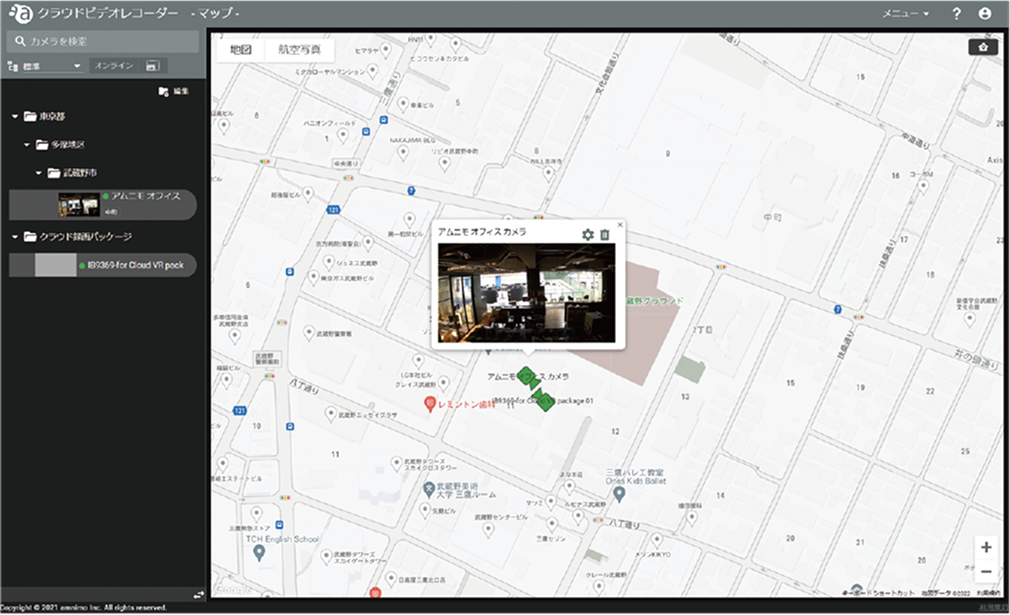The width and height of the screenshot is (1010, 615).
Task: Click the 武蔵野センタービル map pin
Action: [x=488, y=529]
